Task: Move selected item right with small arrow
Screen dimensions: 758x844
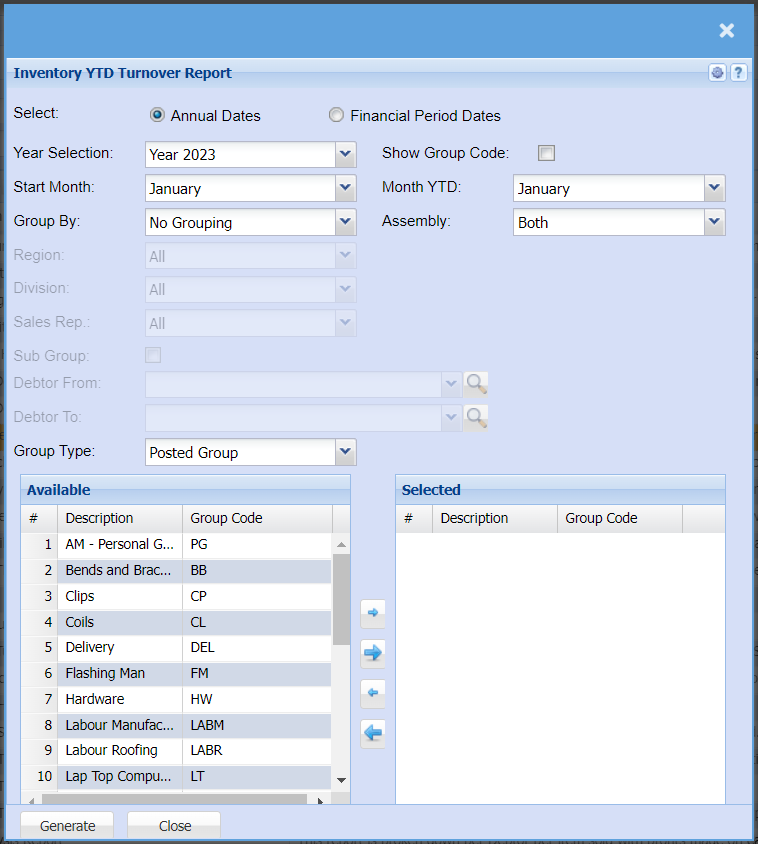Action: pos(373,613)
